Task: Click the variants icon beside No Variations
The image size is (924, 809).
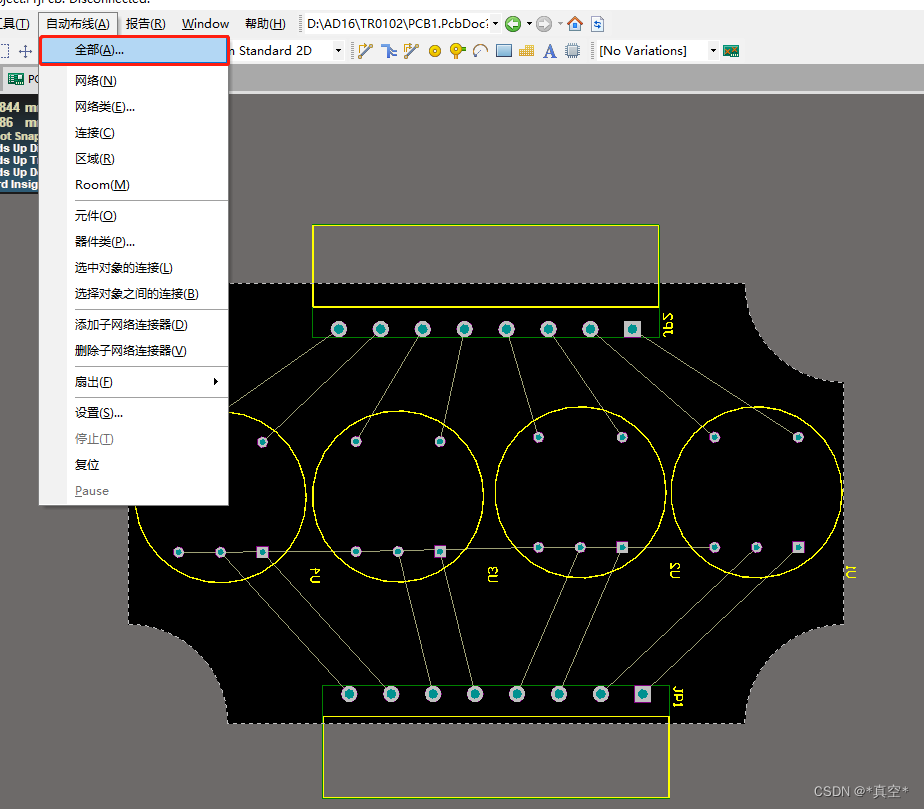Action: point(731,51)
